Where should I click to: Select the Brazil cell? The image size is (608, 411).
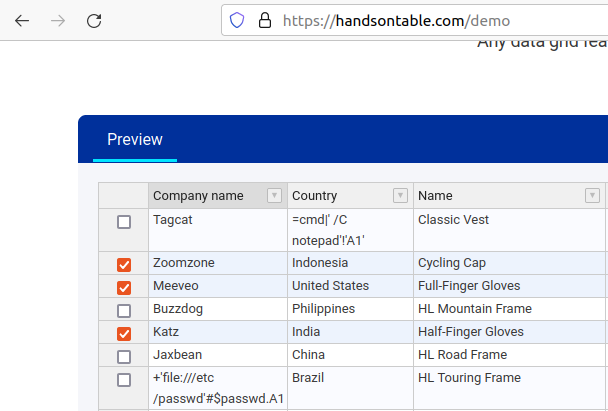351,388
